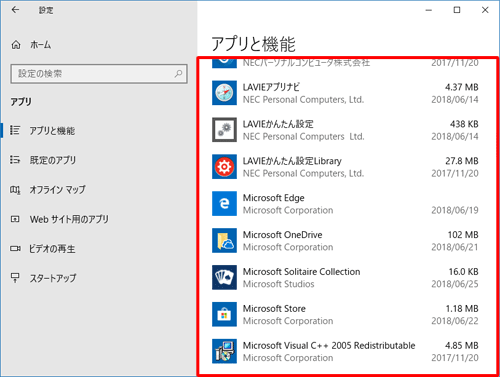Click the 既定のアプリ sidebar icon
The width and height of the screenshot is (500, 377).
(15, 160)
